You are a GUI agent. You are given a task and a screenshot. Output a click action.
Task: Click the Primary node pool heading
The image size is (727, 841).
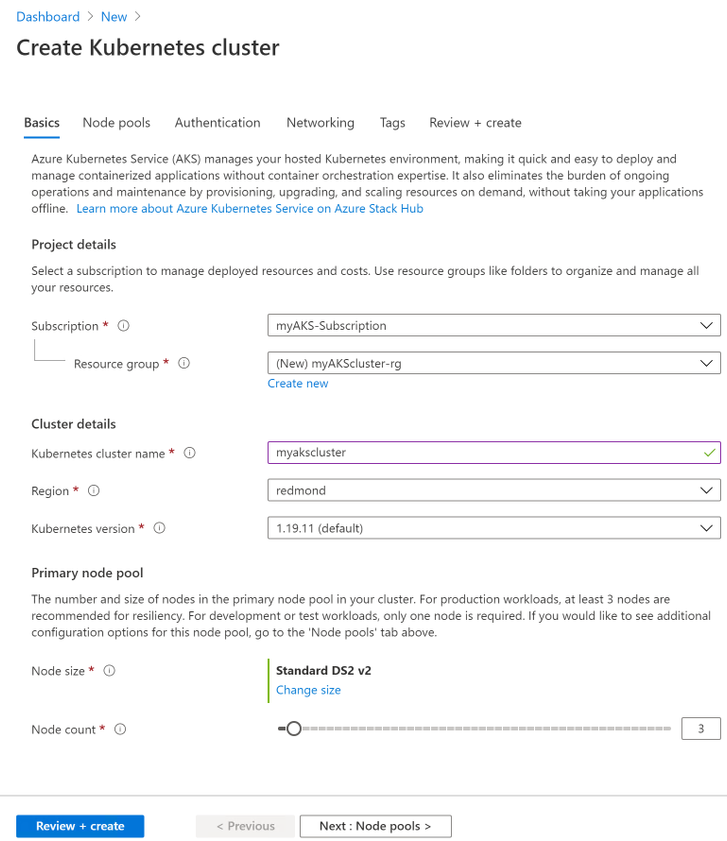coord(87,573)
